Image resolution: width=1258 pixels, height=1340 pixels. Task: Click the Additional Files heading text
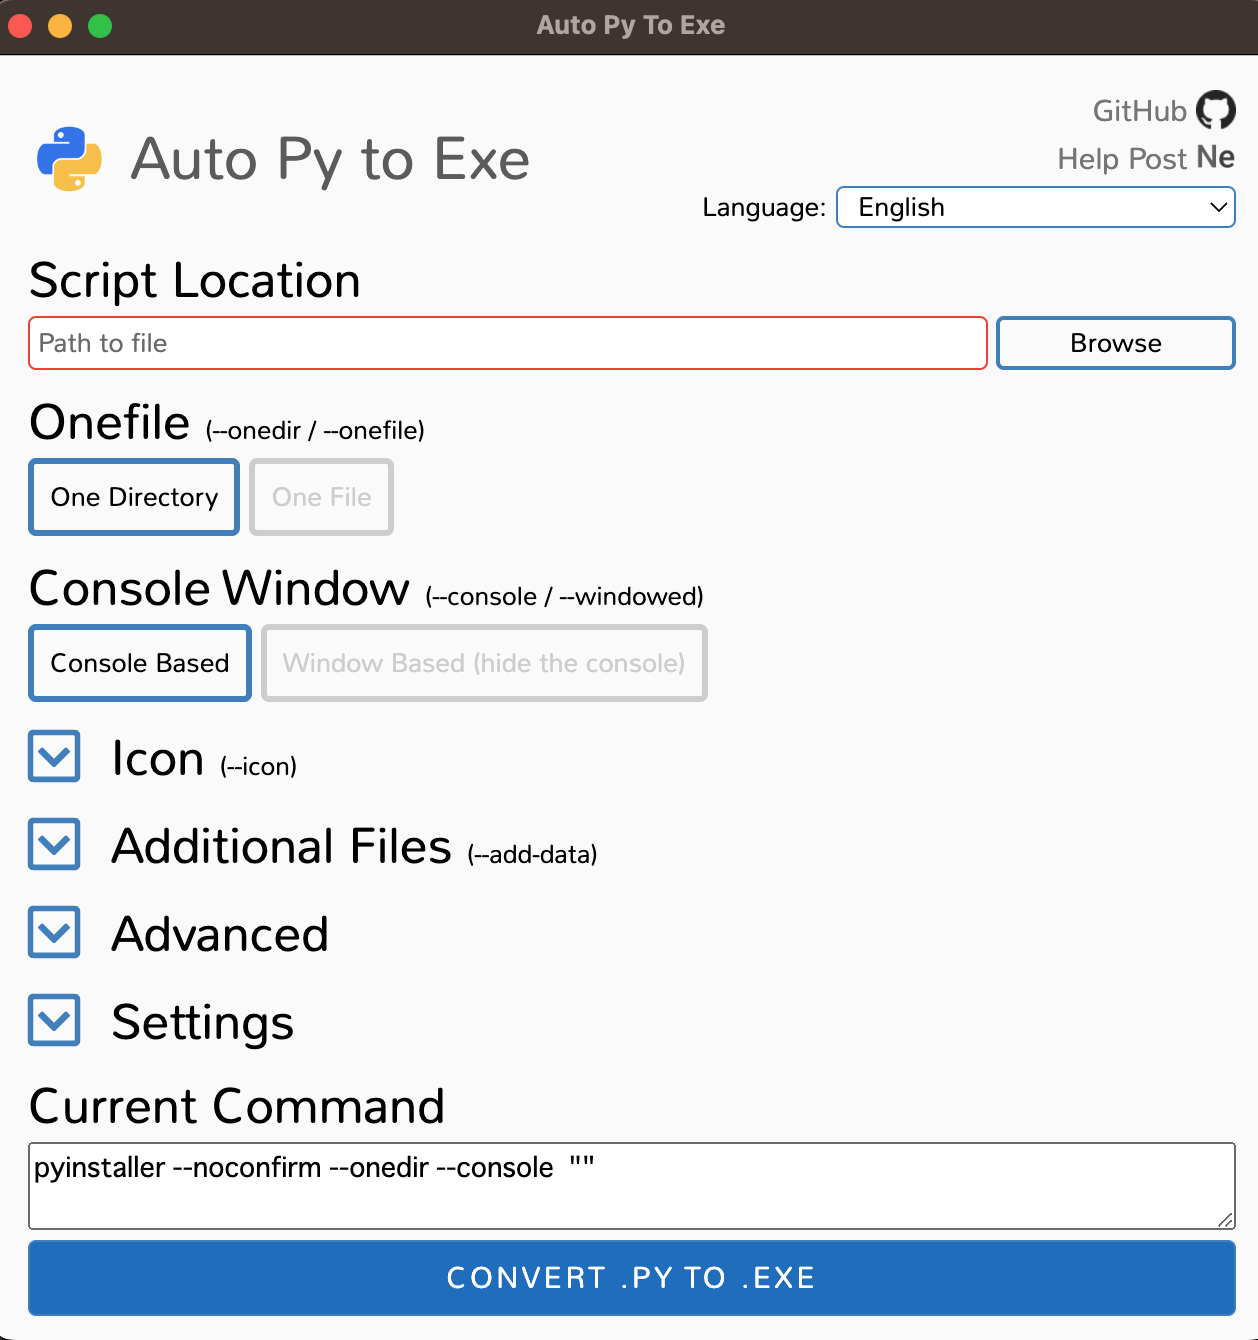coord(282,846)
